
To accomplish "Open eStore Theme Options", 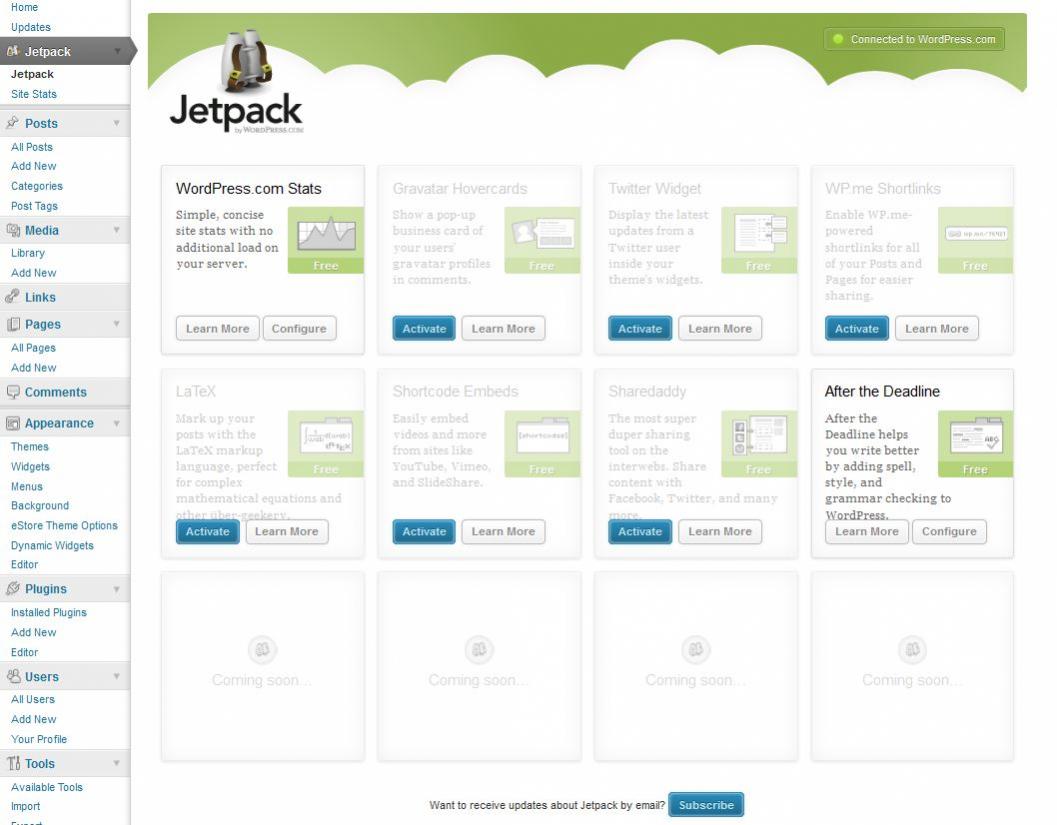I will pos(64,525).
